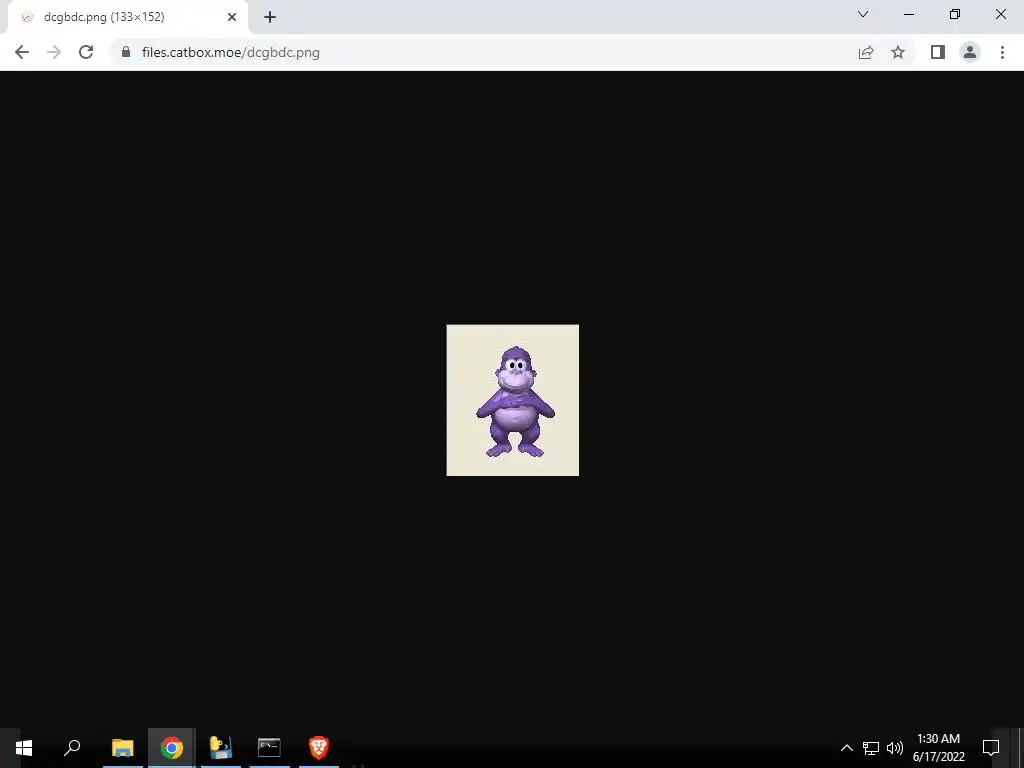Open File Explorer from the taskbar
This screenshot has height=768, width=1024.
[x=122, y=748]
